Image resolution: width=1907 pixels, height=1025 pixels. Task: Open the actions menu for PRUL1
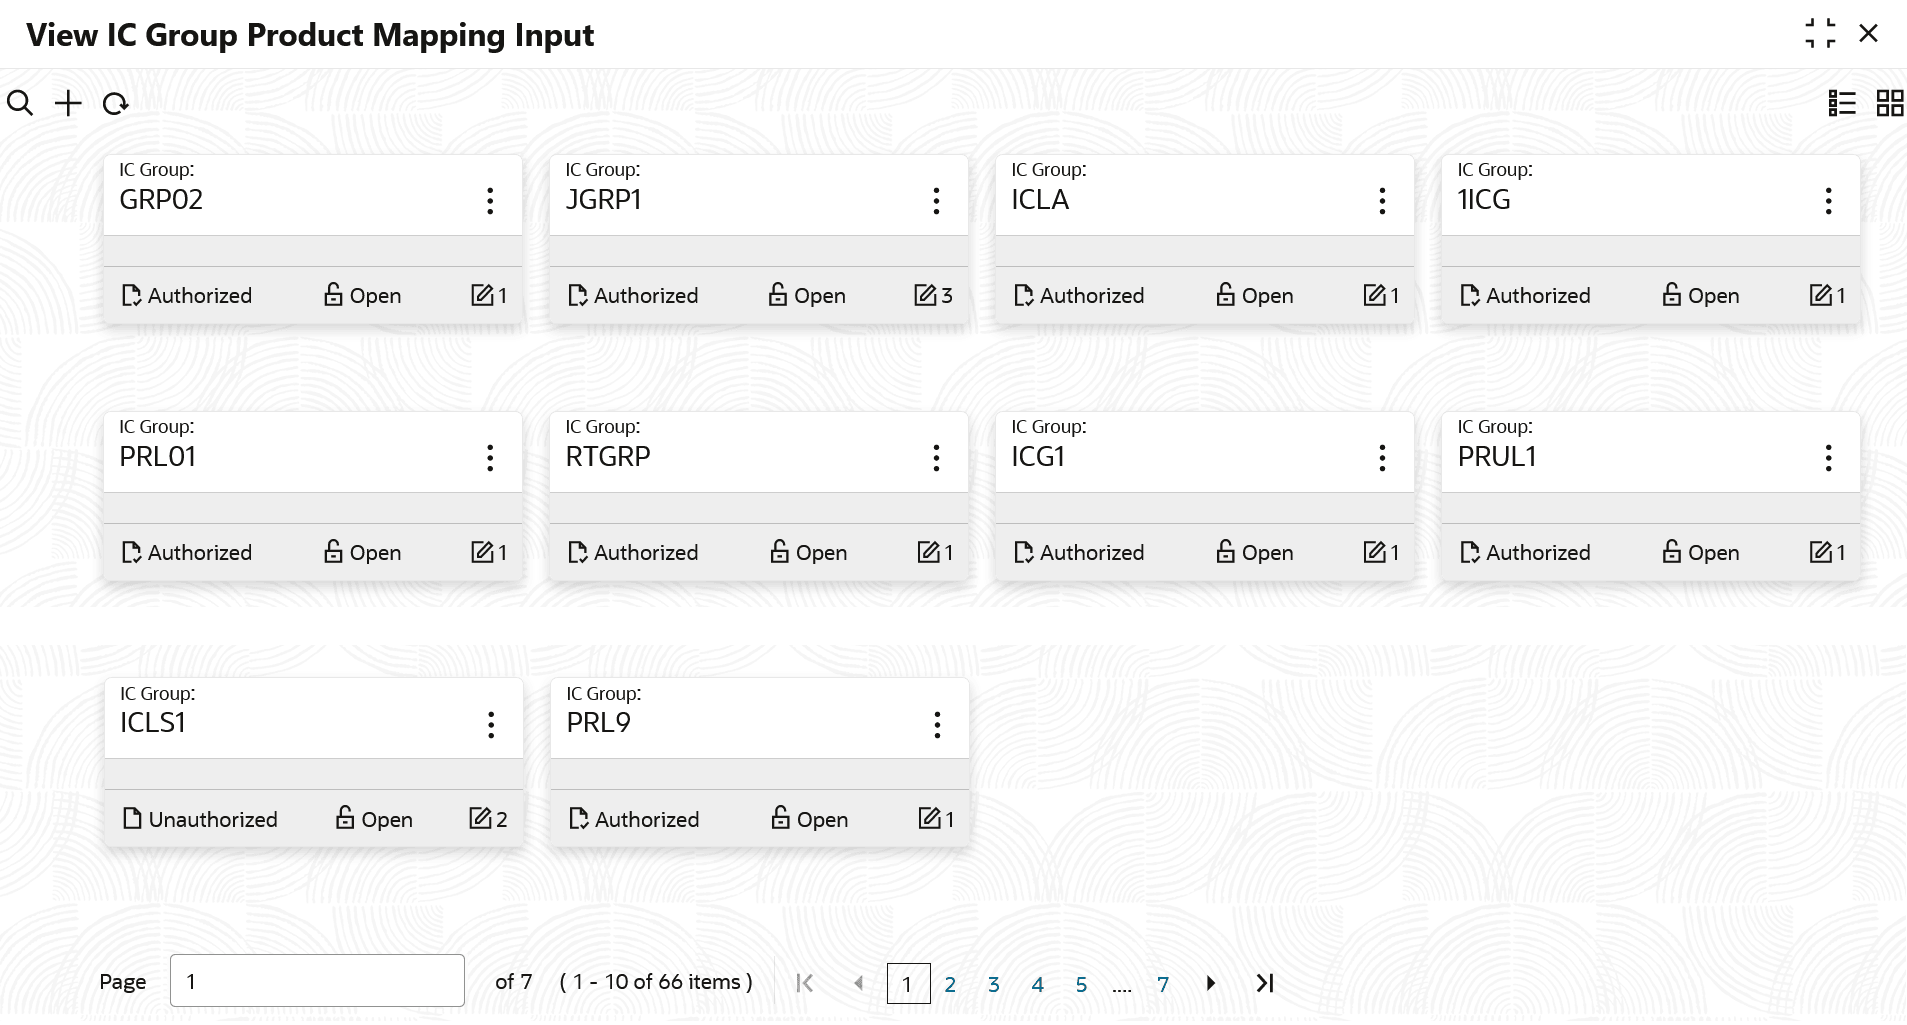point(1828,458)
